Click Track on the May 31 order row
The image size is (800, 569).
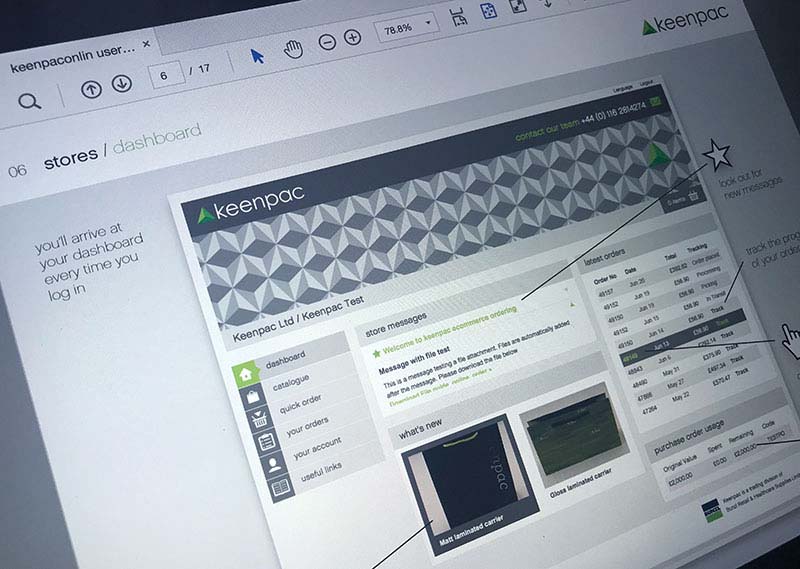tap(732, 347)
